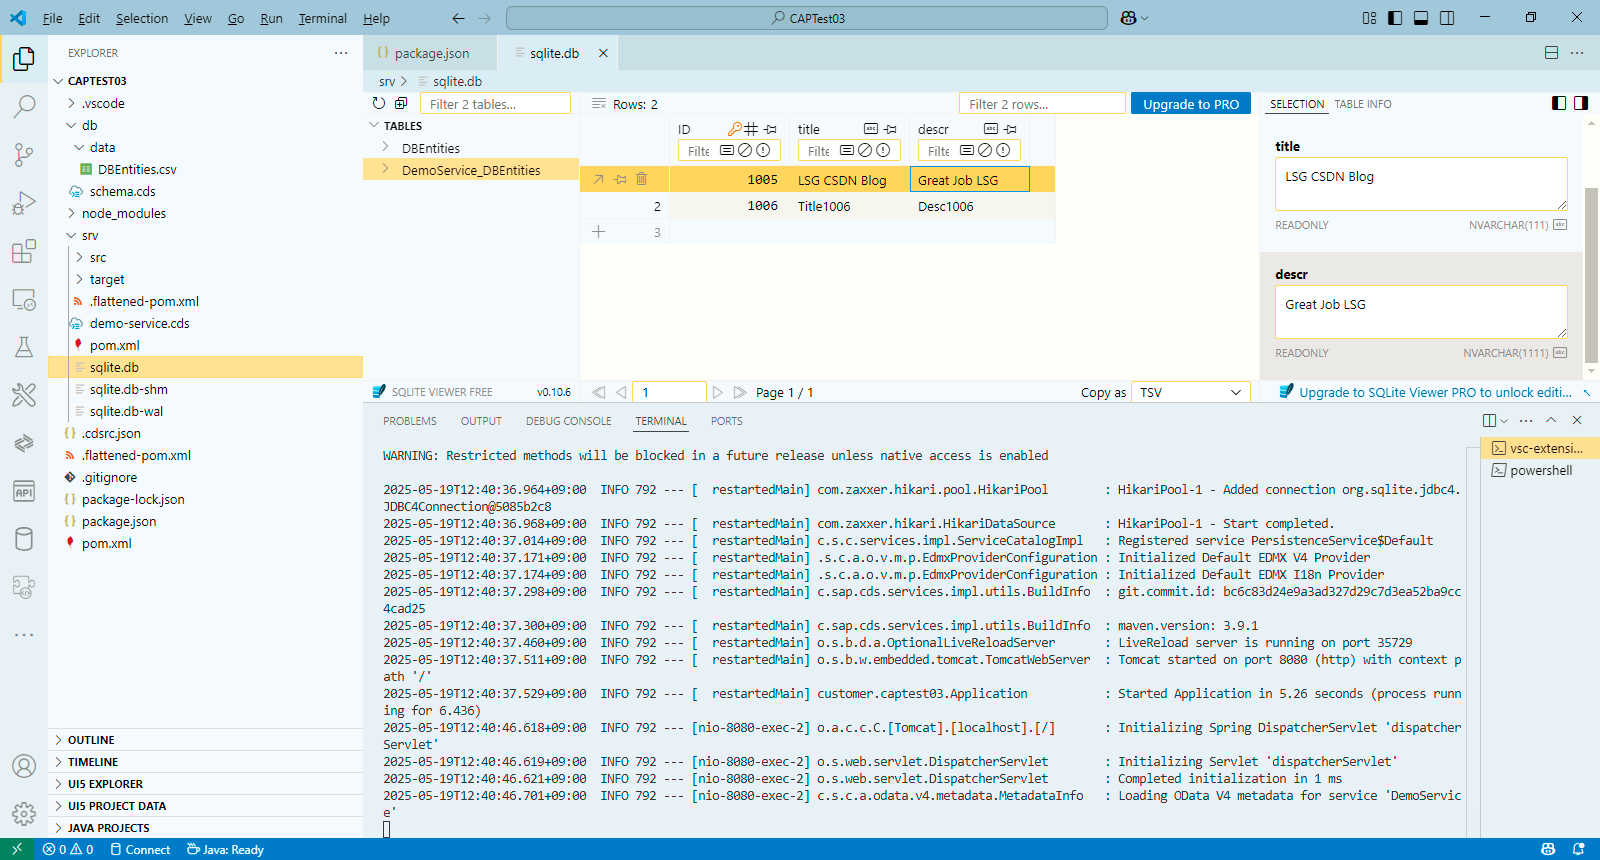Select the powershell terminal
The height and width of the screenshot is (860, 1600).
(x=1540, y=470)
